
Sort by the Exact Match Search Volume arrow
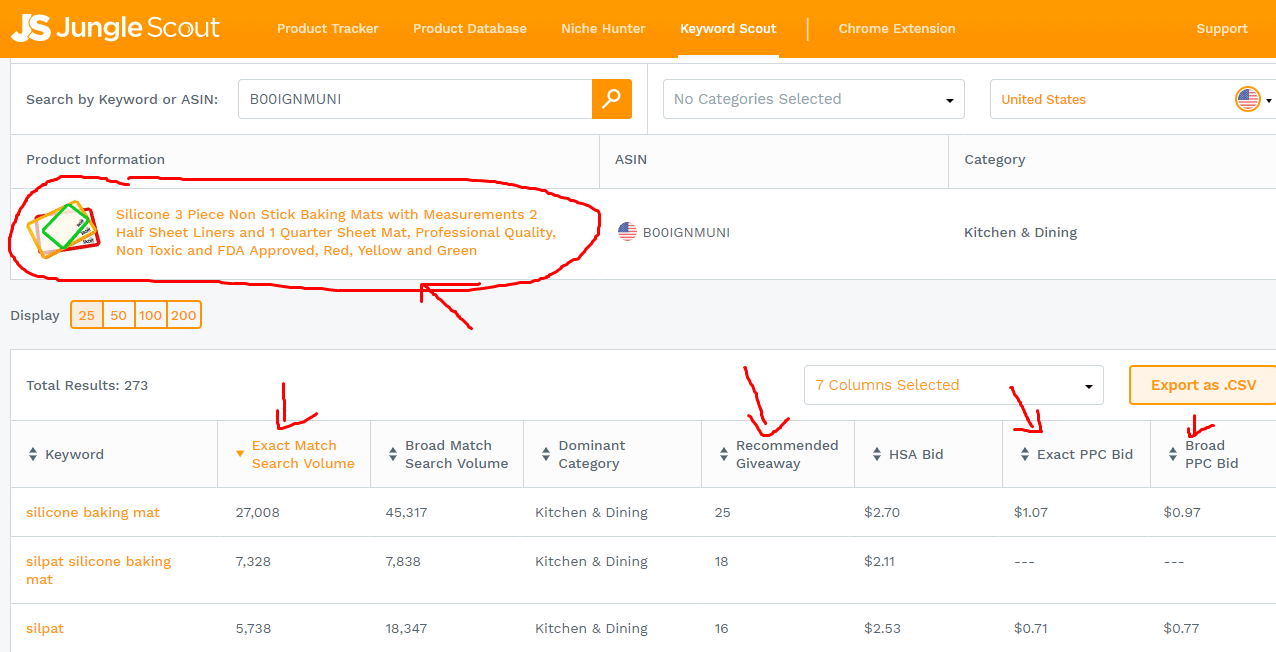pos(239,454)
